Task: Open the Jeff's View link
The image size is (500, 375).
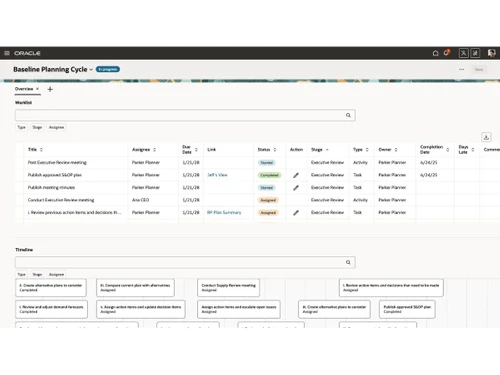Action: 217,175
